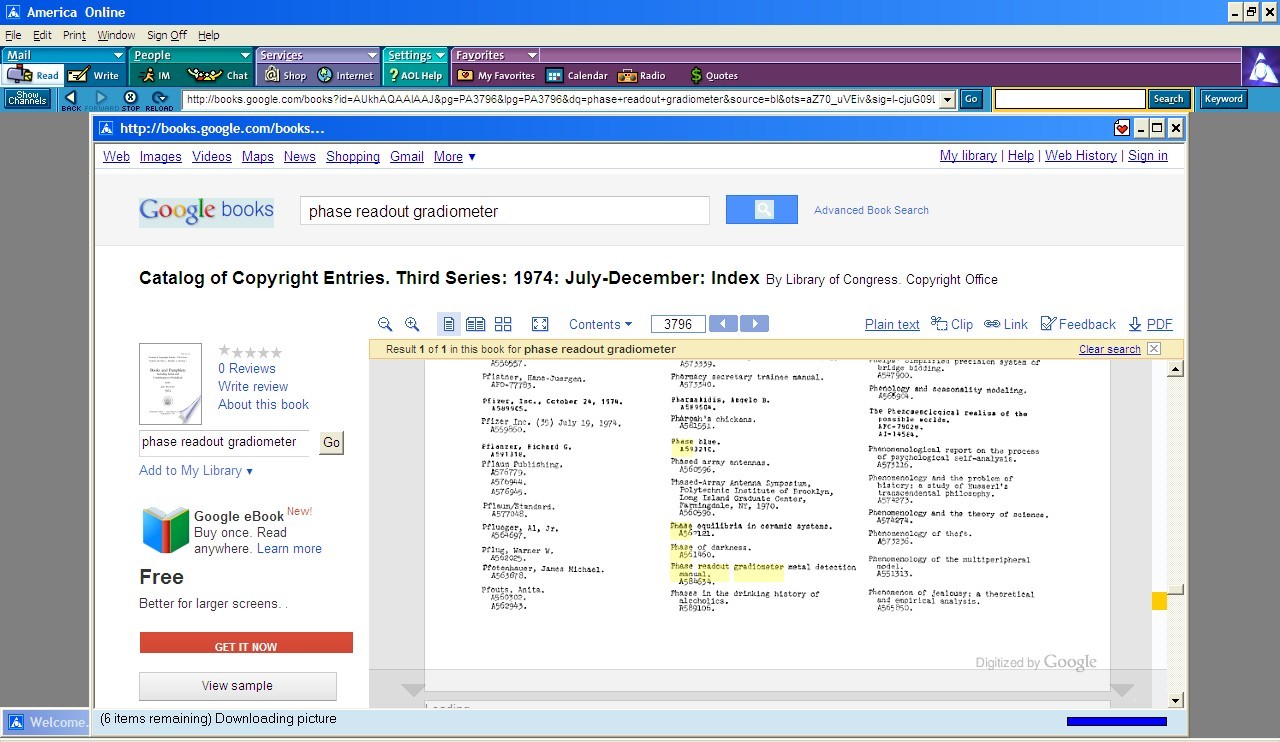Click the View sample button

tap(237, 686)
